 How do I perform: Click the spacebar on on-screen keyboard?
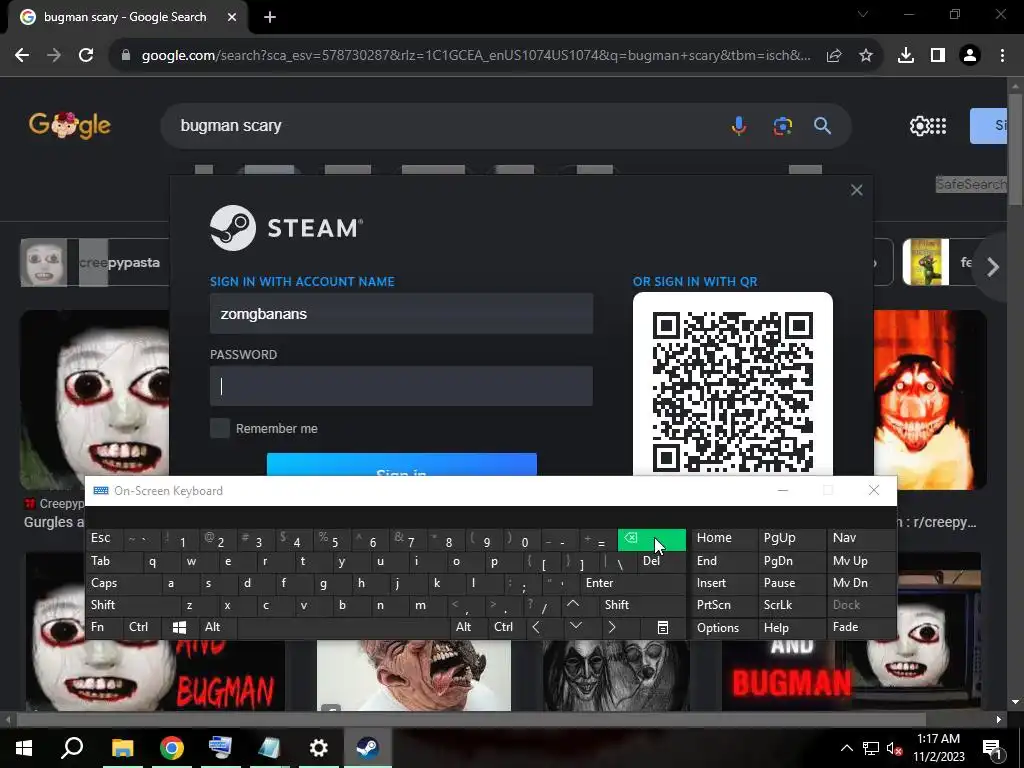[x=342, y=628]
